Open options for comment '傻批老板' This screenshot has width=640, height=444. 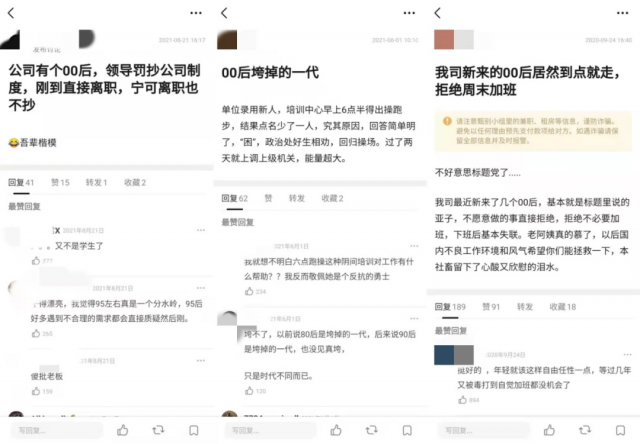(x=201, y=361)
